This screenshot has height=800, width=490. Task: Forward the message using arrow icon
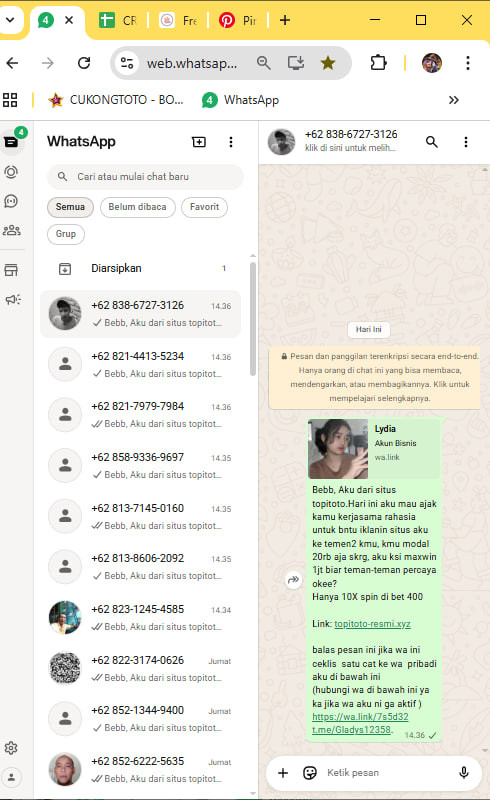pyautogui.click(x=293, y=580)
